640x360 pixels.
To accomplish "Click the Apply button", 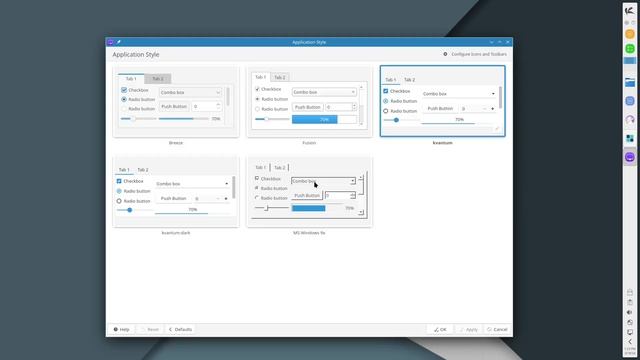I will coord(468,329).
